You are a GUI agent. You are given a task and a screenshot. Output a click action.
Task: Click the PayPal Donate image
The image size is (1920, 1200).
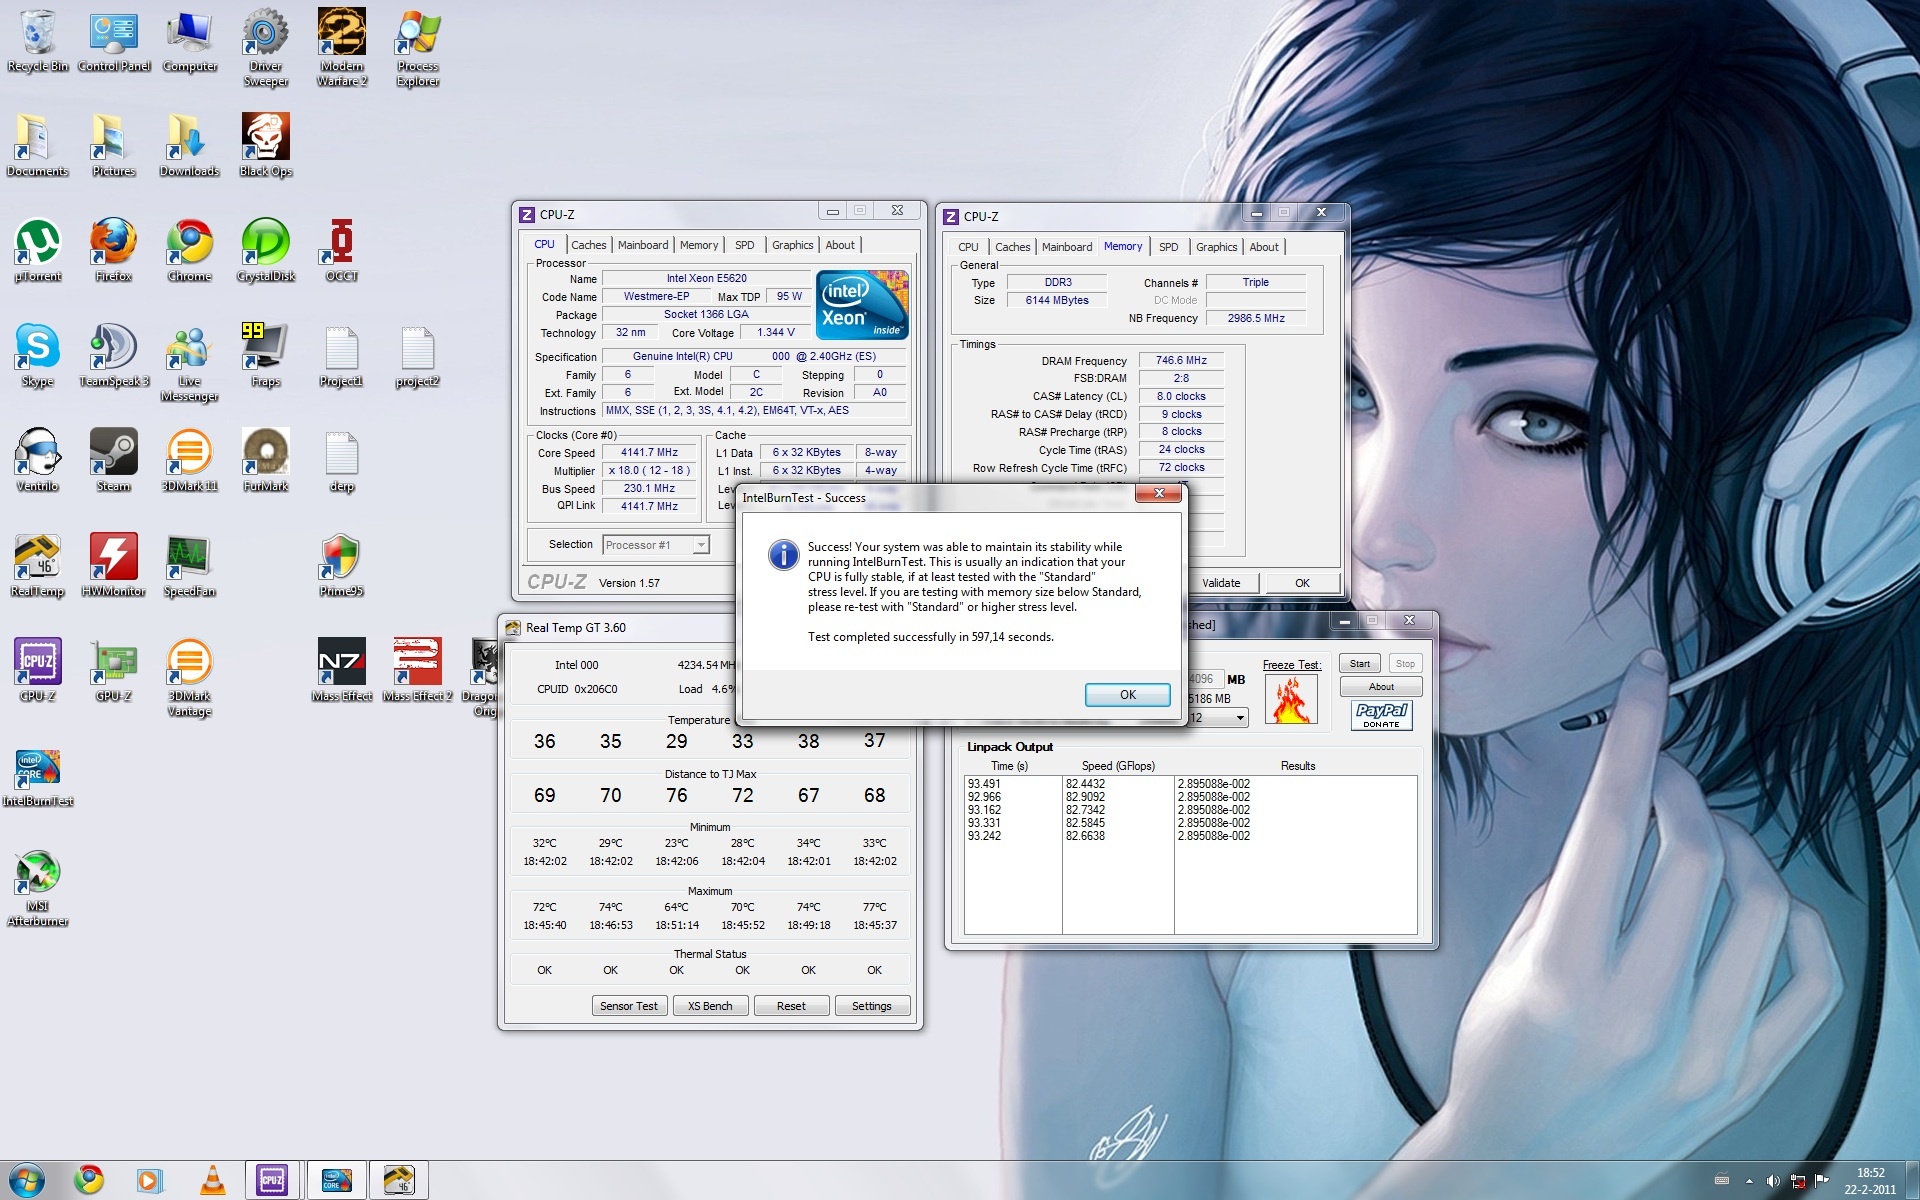click(x=1381, y=715)
